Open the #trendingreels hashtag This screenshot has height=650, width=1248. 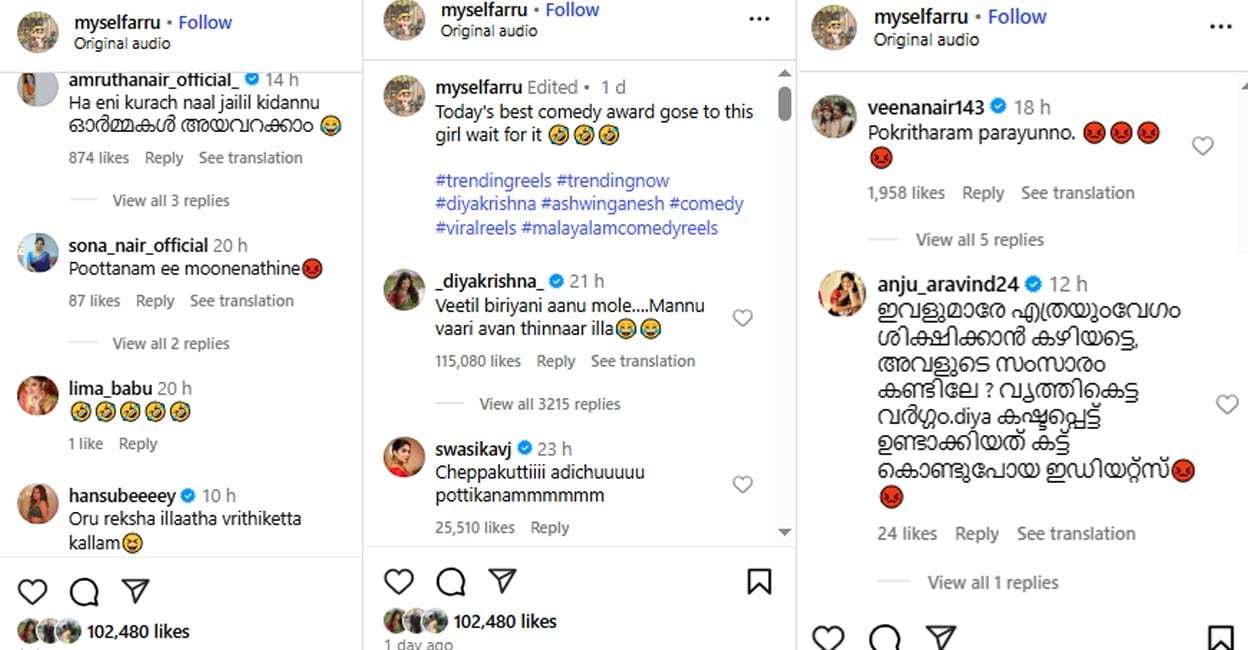tap(492, 180)
